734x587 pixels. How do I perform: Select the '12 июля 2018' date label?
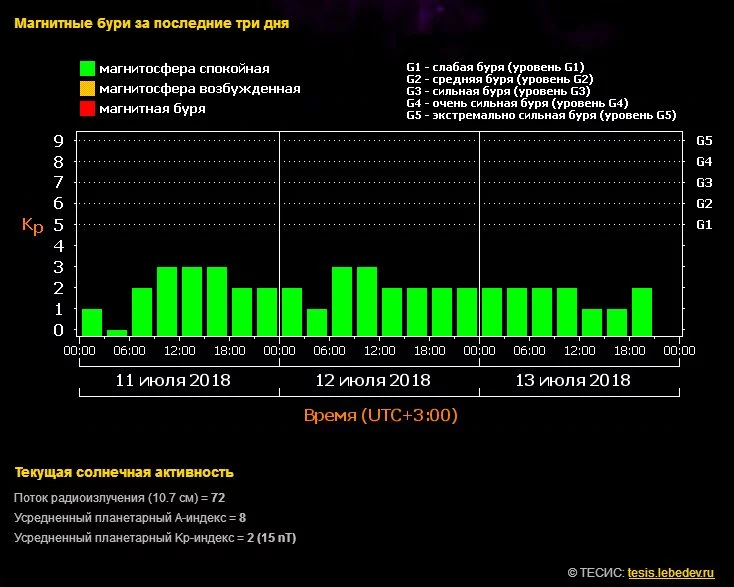coord(373,380)
